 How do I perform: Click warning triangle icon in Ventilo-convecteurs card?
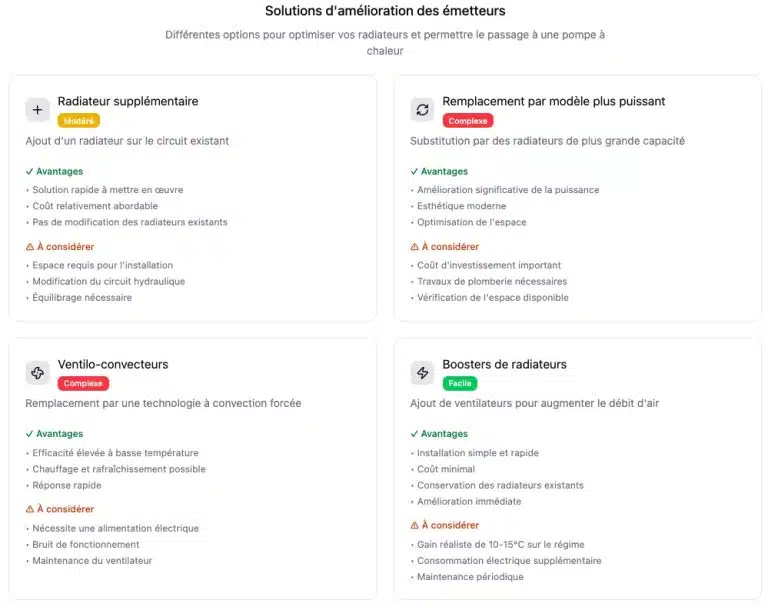[x=30, y=509]
